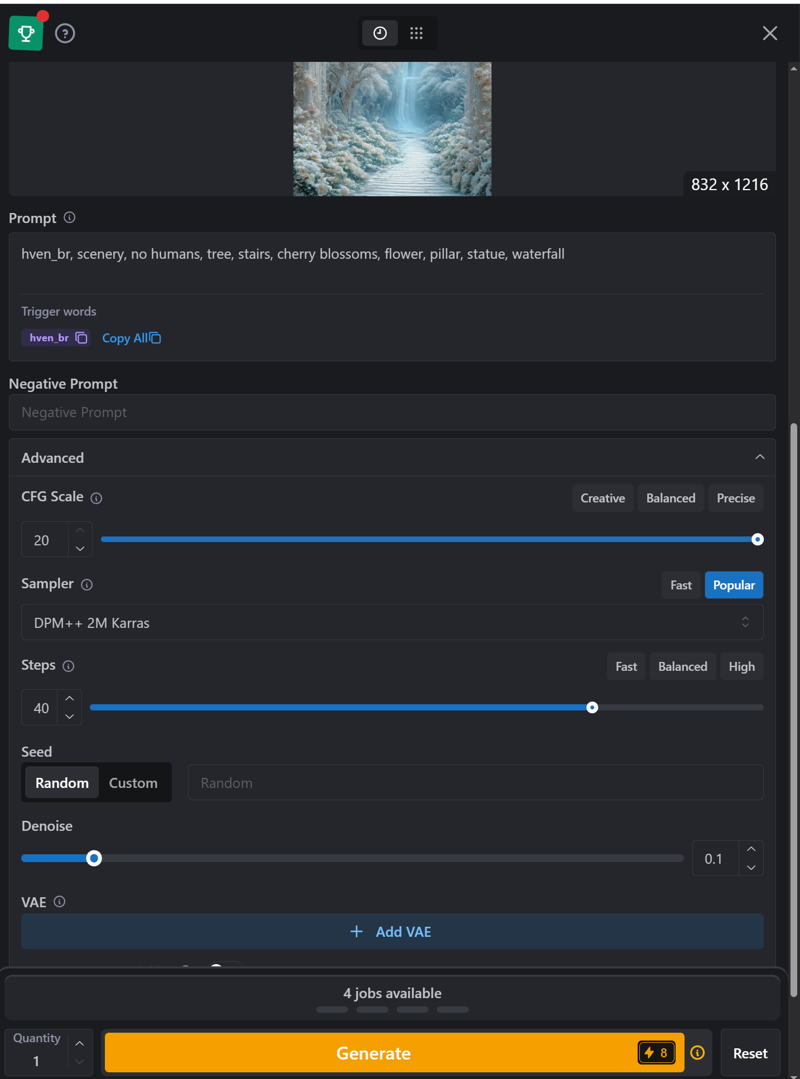Click the Denoise slider handle
This screenshot has width=800, height=1079.
[94, 858]
